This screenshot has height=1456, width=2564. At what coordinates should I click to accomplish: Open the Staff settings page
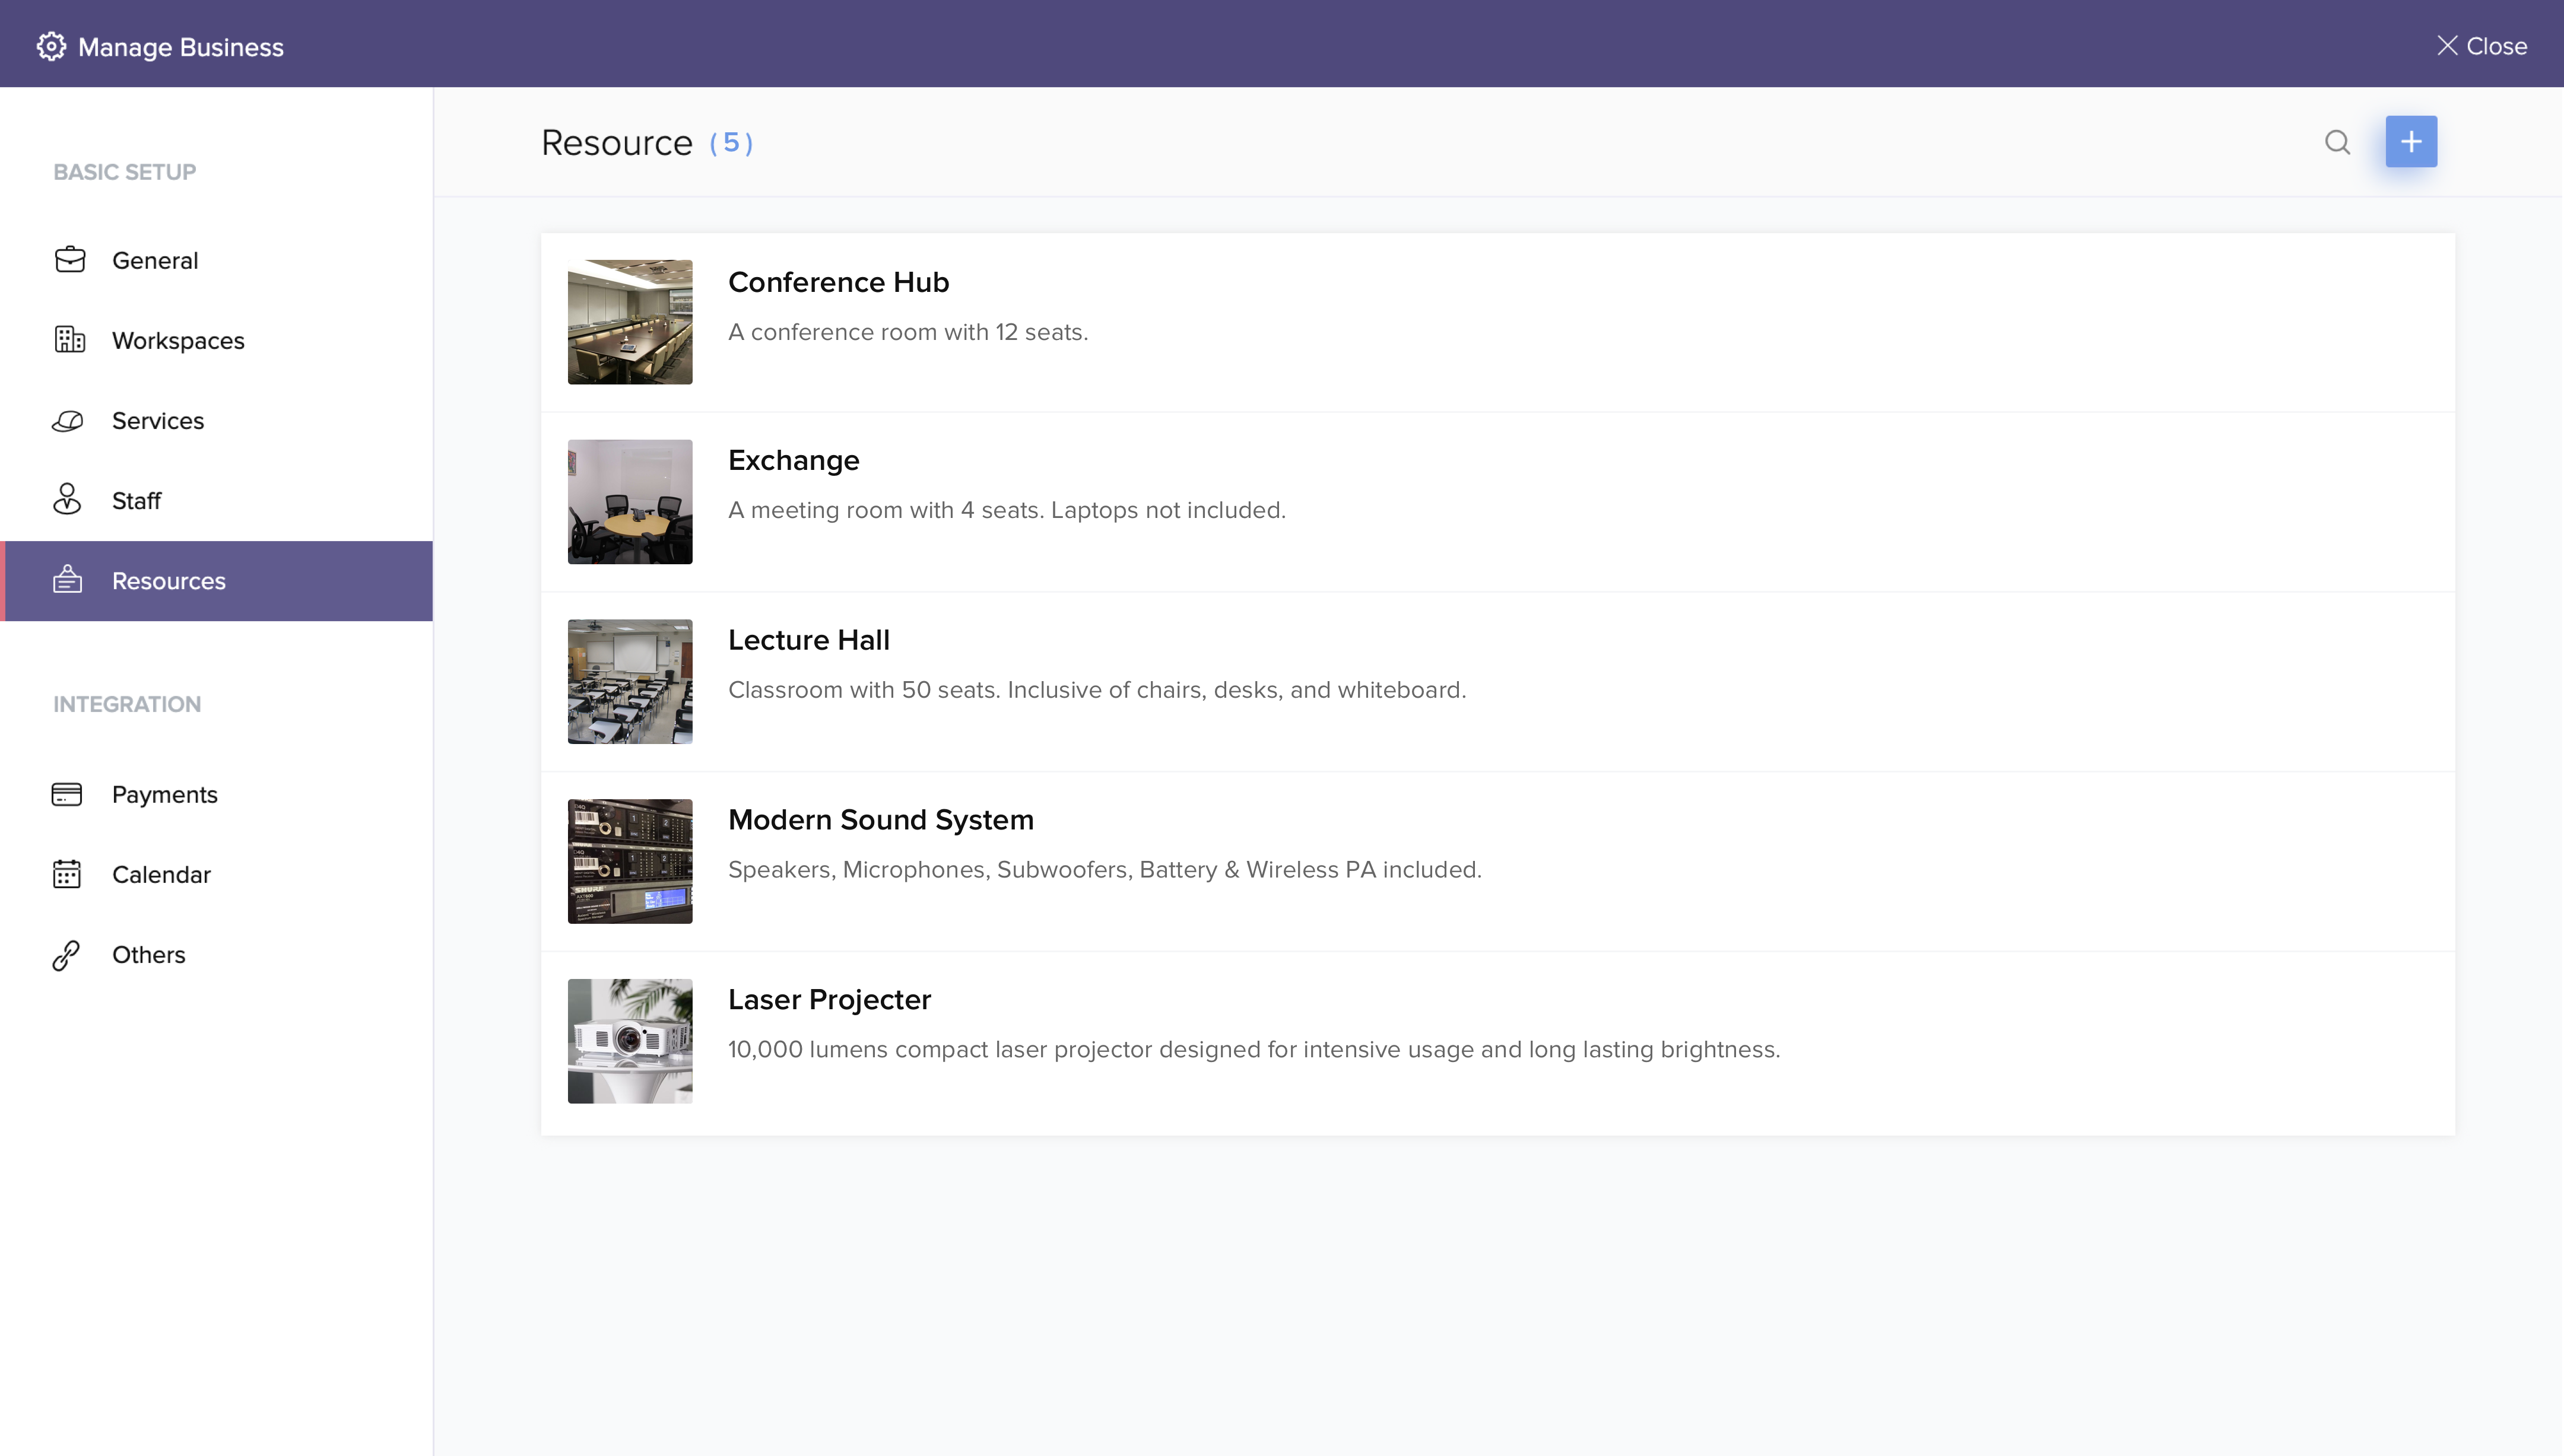(136, 501)
